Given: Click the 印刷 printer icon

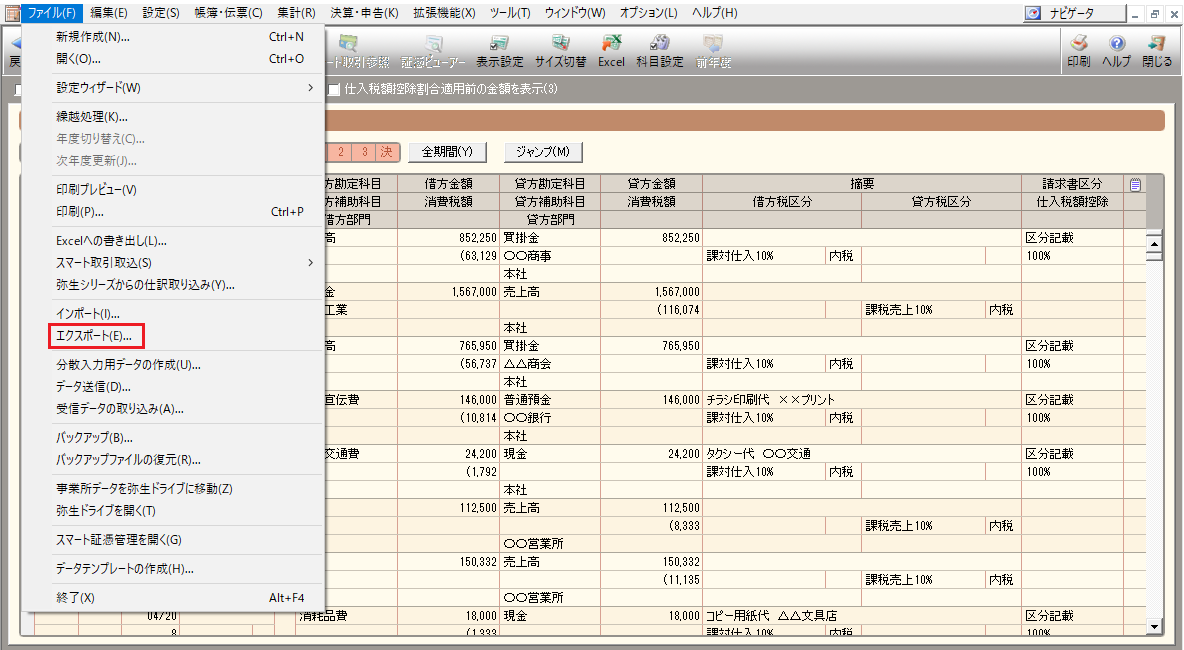Looking at the screenshot, I should click(x=1078, y=51).
